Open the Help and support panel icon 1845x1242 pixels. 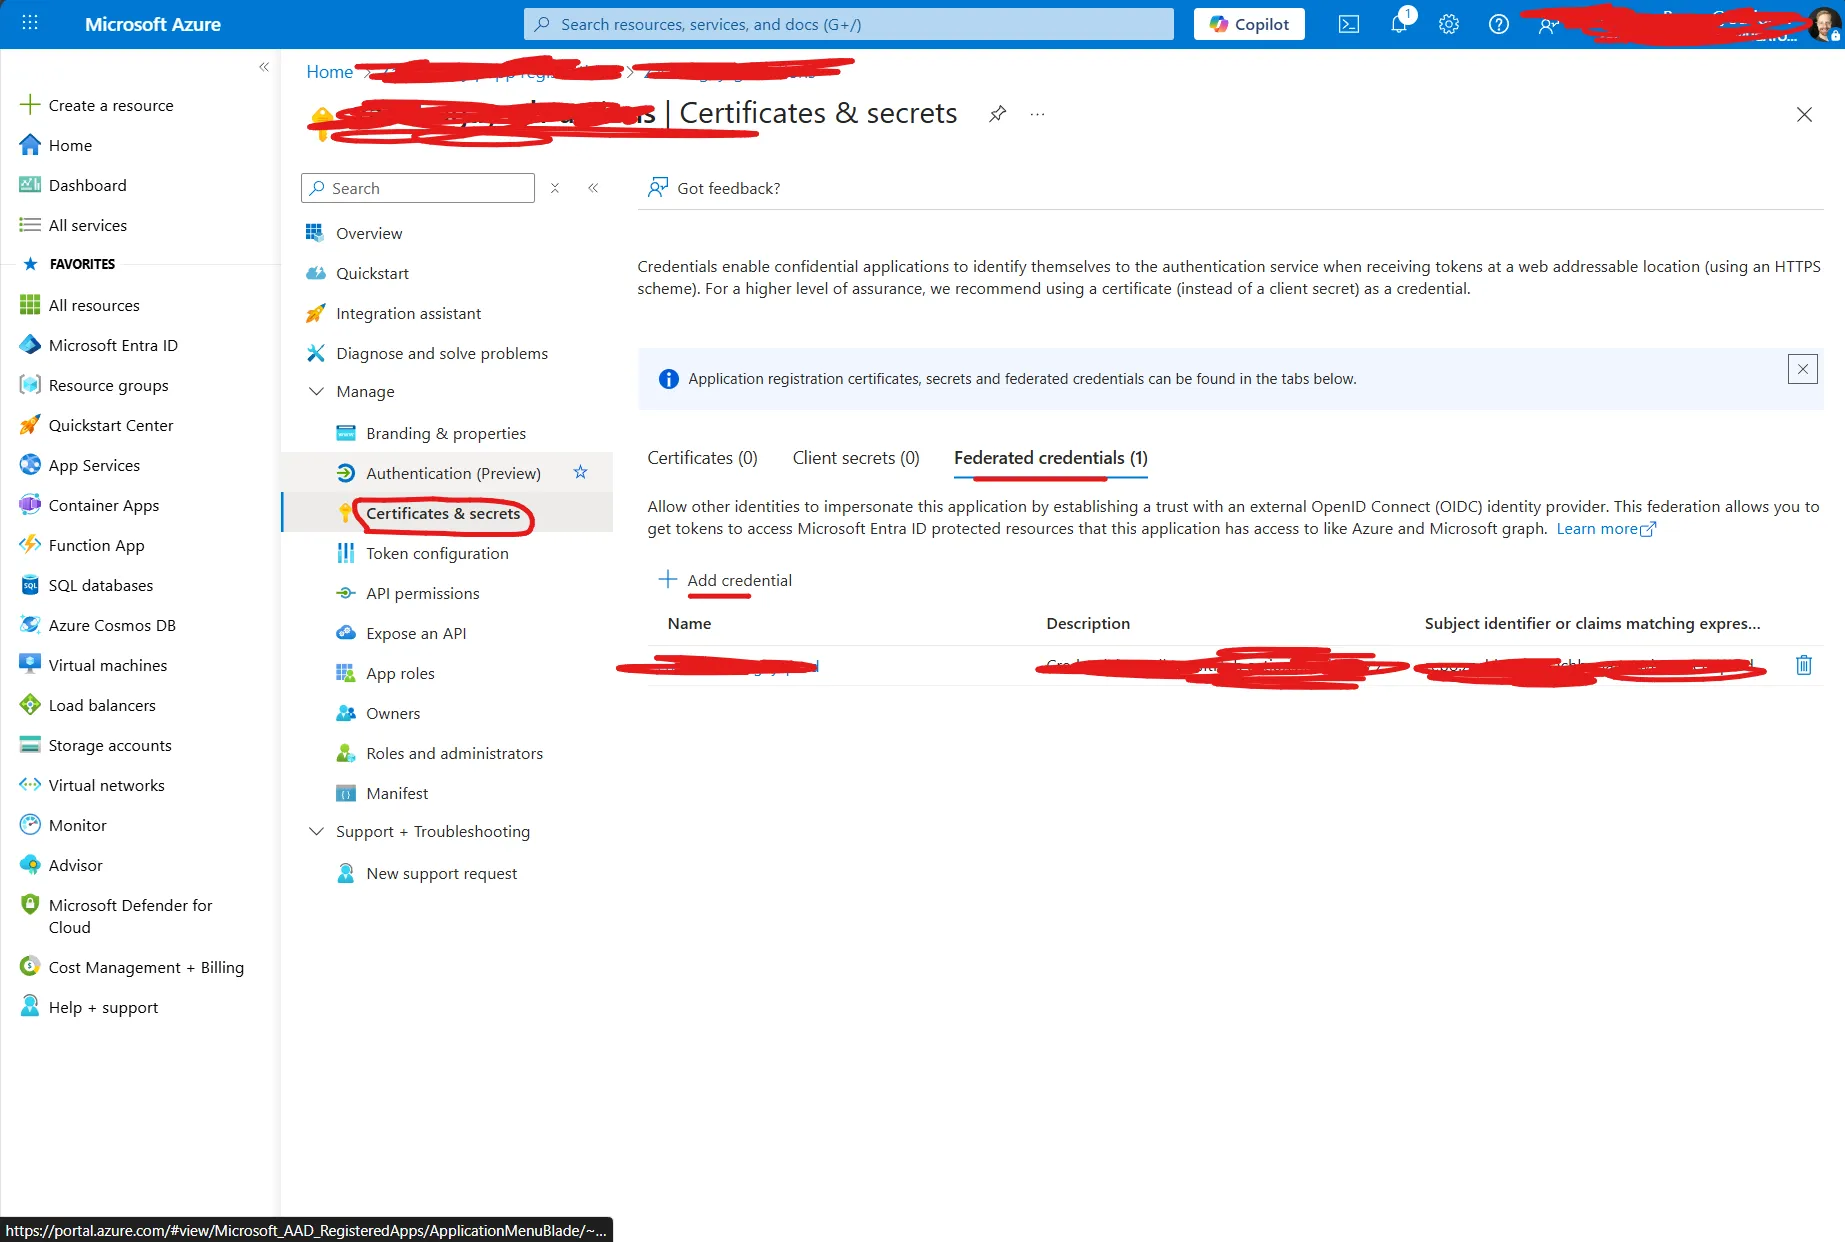tap(1498, 23)
